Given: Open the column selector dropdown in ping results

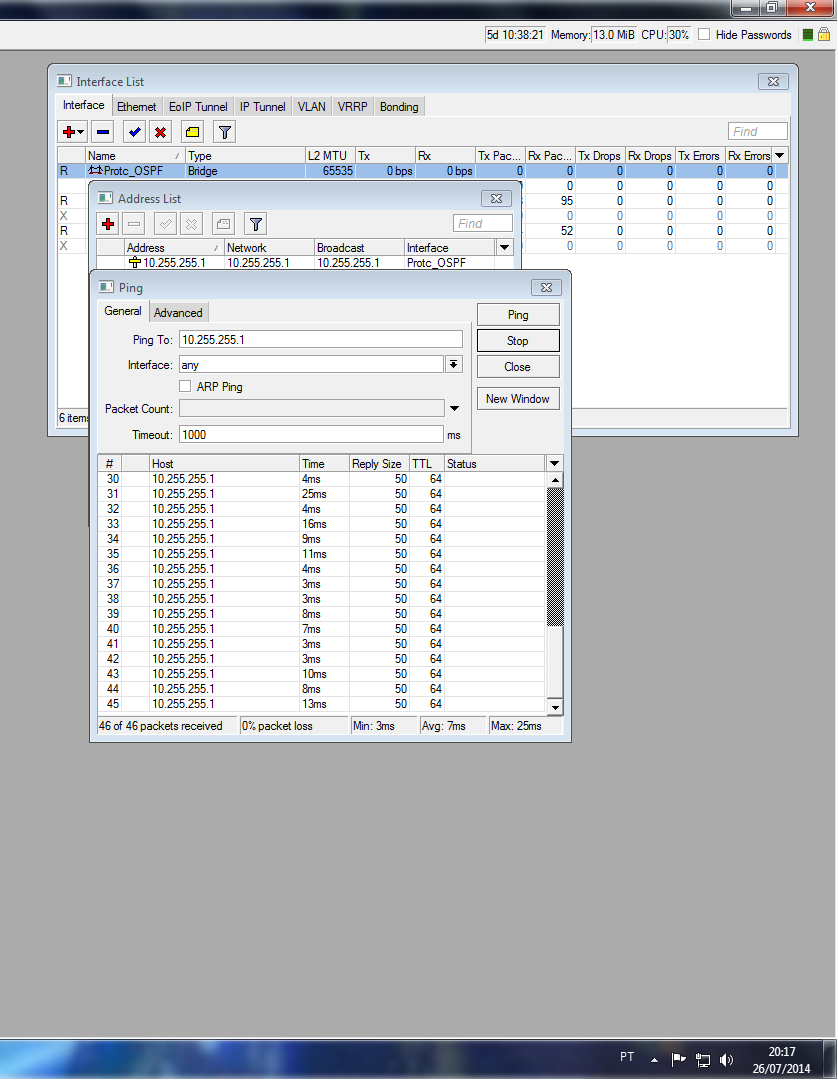Looking at the screenshot, I should (555, 463).
